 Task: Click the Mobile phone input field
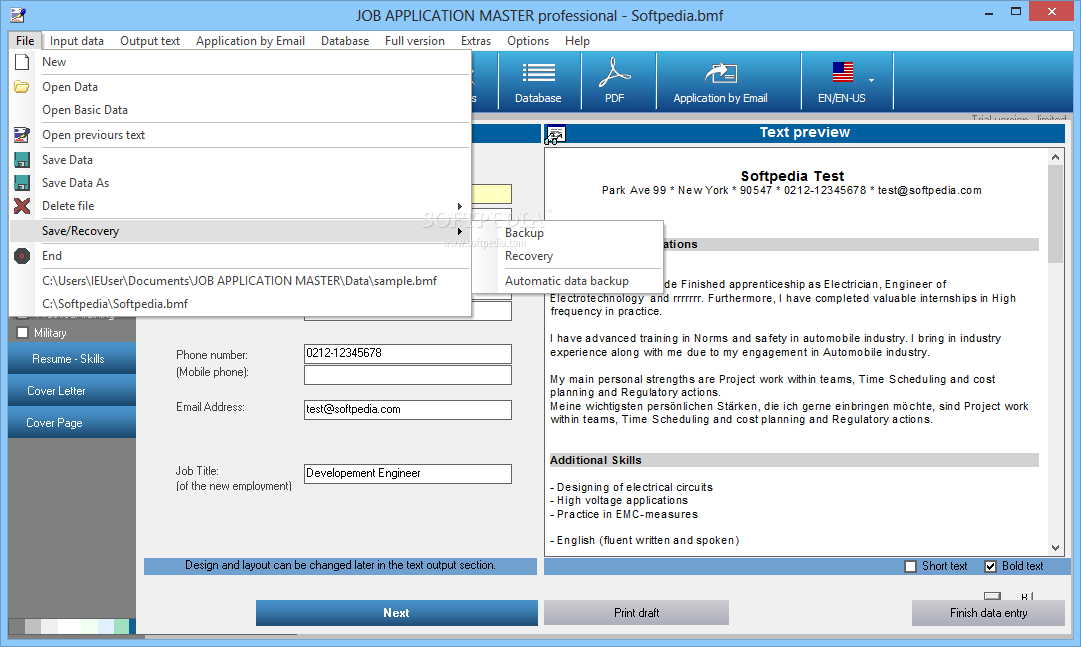407,375
